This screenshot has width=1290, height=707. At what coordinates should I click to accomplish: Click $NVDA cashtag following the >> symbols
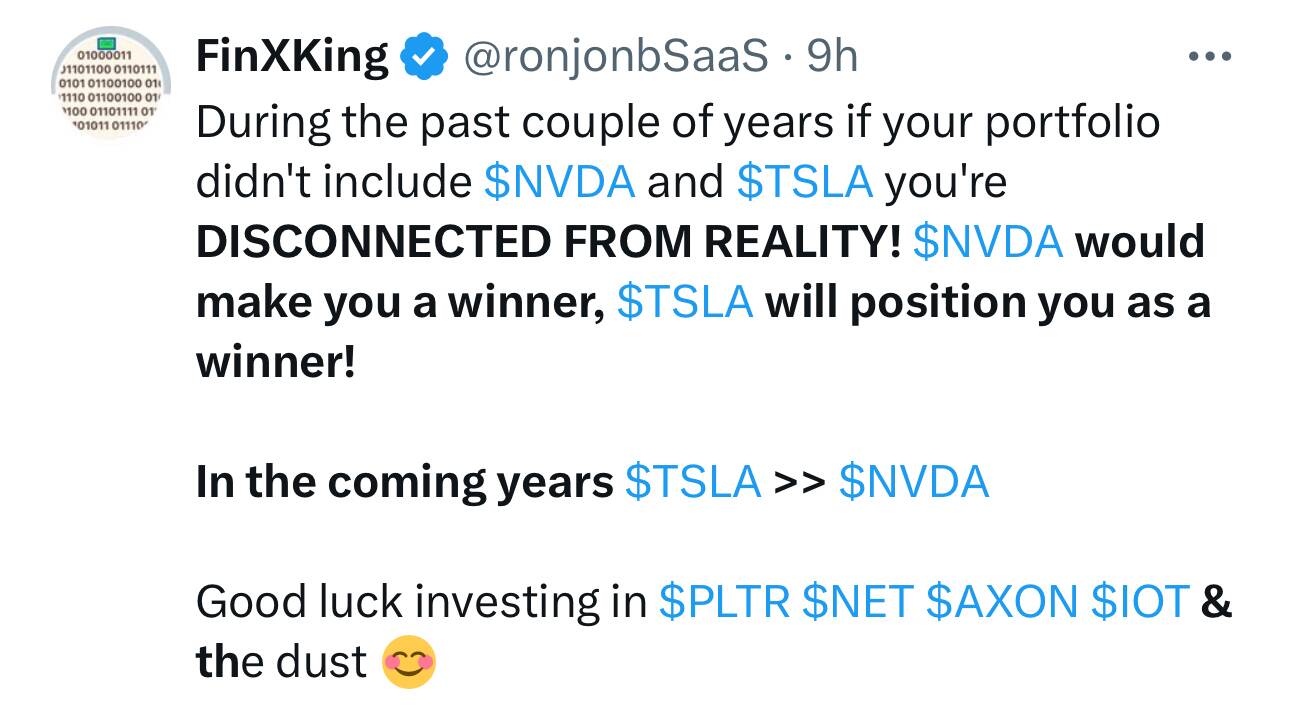(x=914, y=481)
